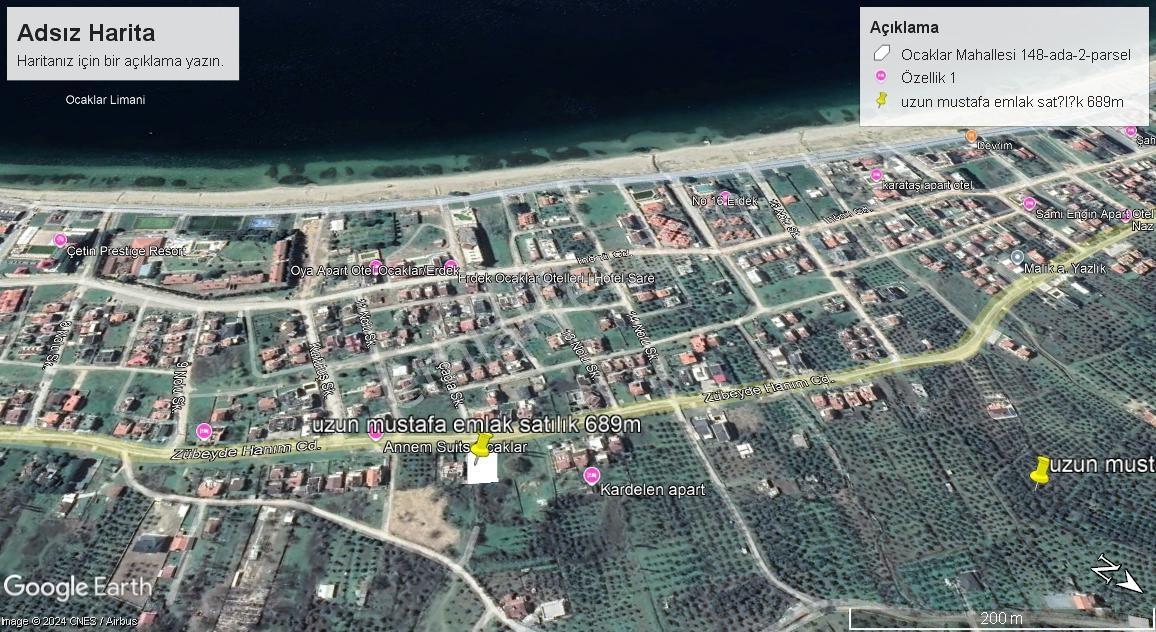Image resolution: width=1156 pixels, height=632 pixels.
Task: Click the pink marker for karataş apart otel
Action: [x=877, y=176]
